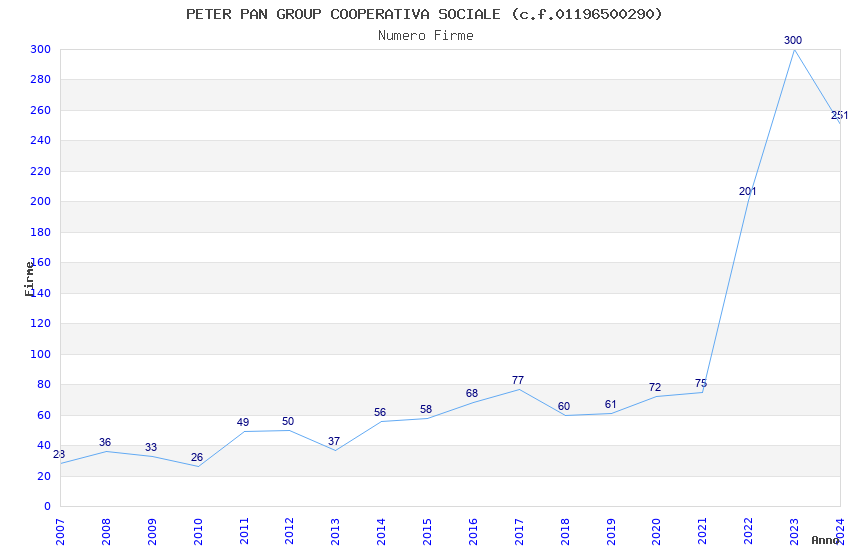
Task: Select the Numero Firme subtitle
Action: point(426,36)
